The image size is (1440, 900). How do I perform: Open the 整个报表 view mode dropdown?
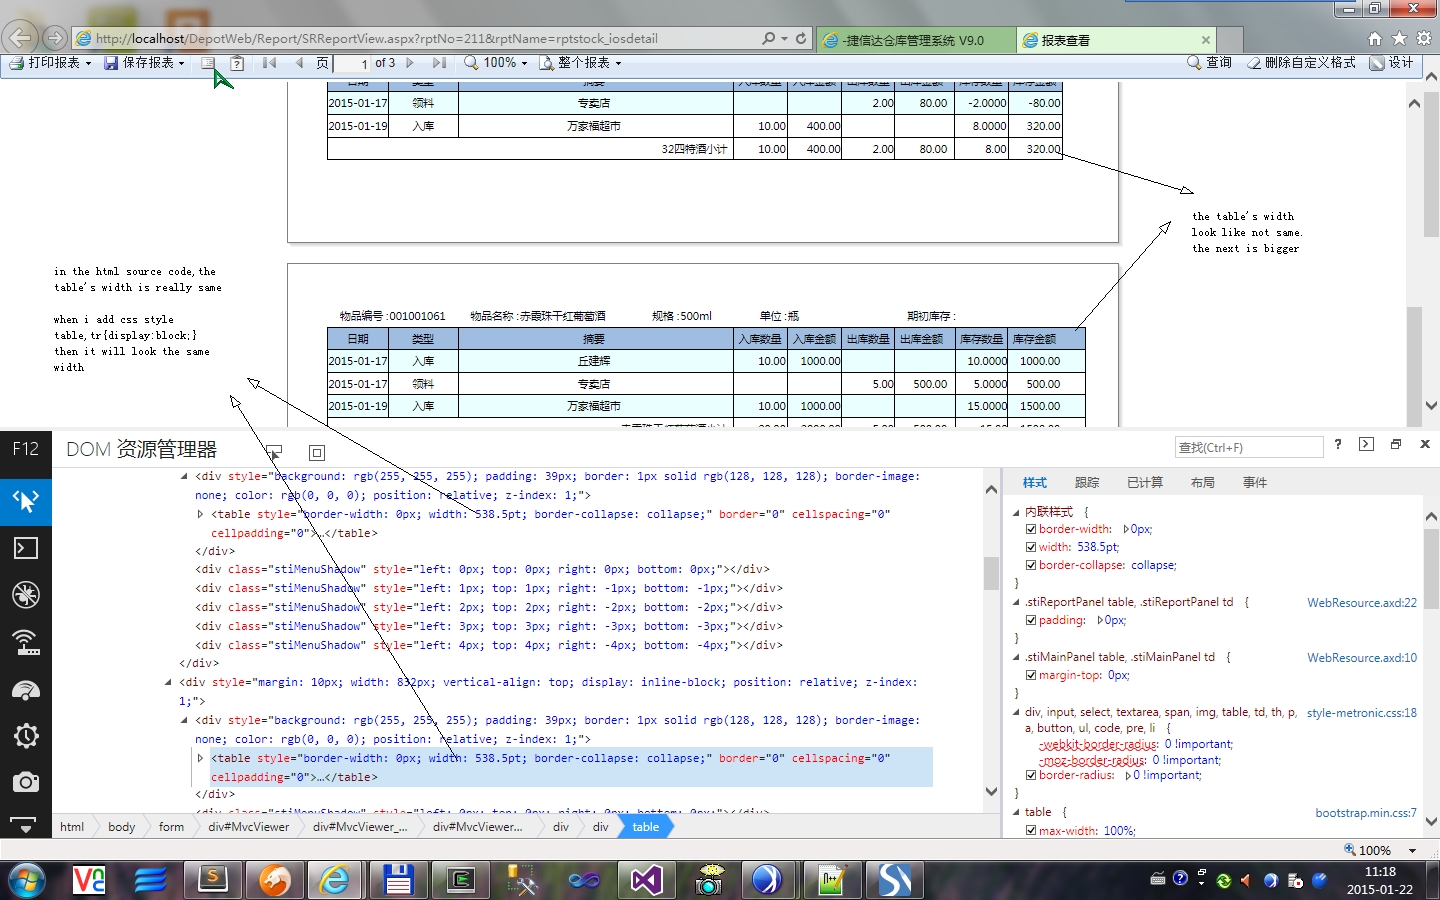(x=580, y=62)
